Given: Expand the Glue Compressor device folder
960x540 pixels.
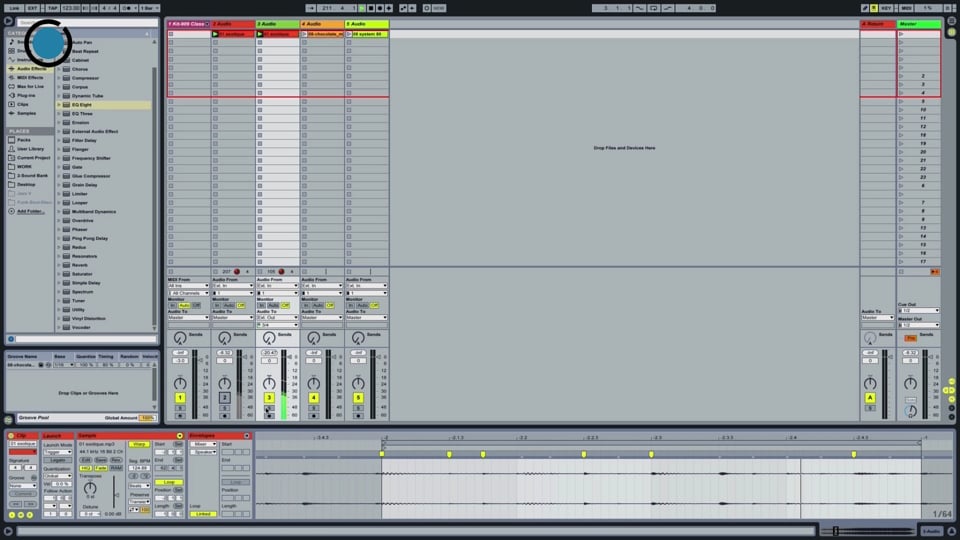Looking at the screenshot, I should (x=59, y=176).
